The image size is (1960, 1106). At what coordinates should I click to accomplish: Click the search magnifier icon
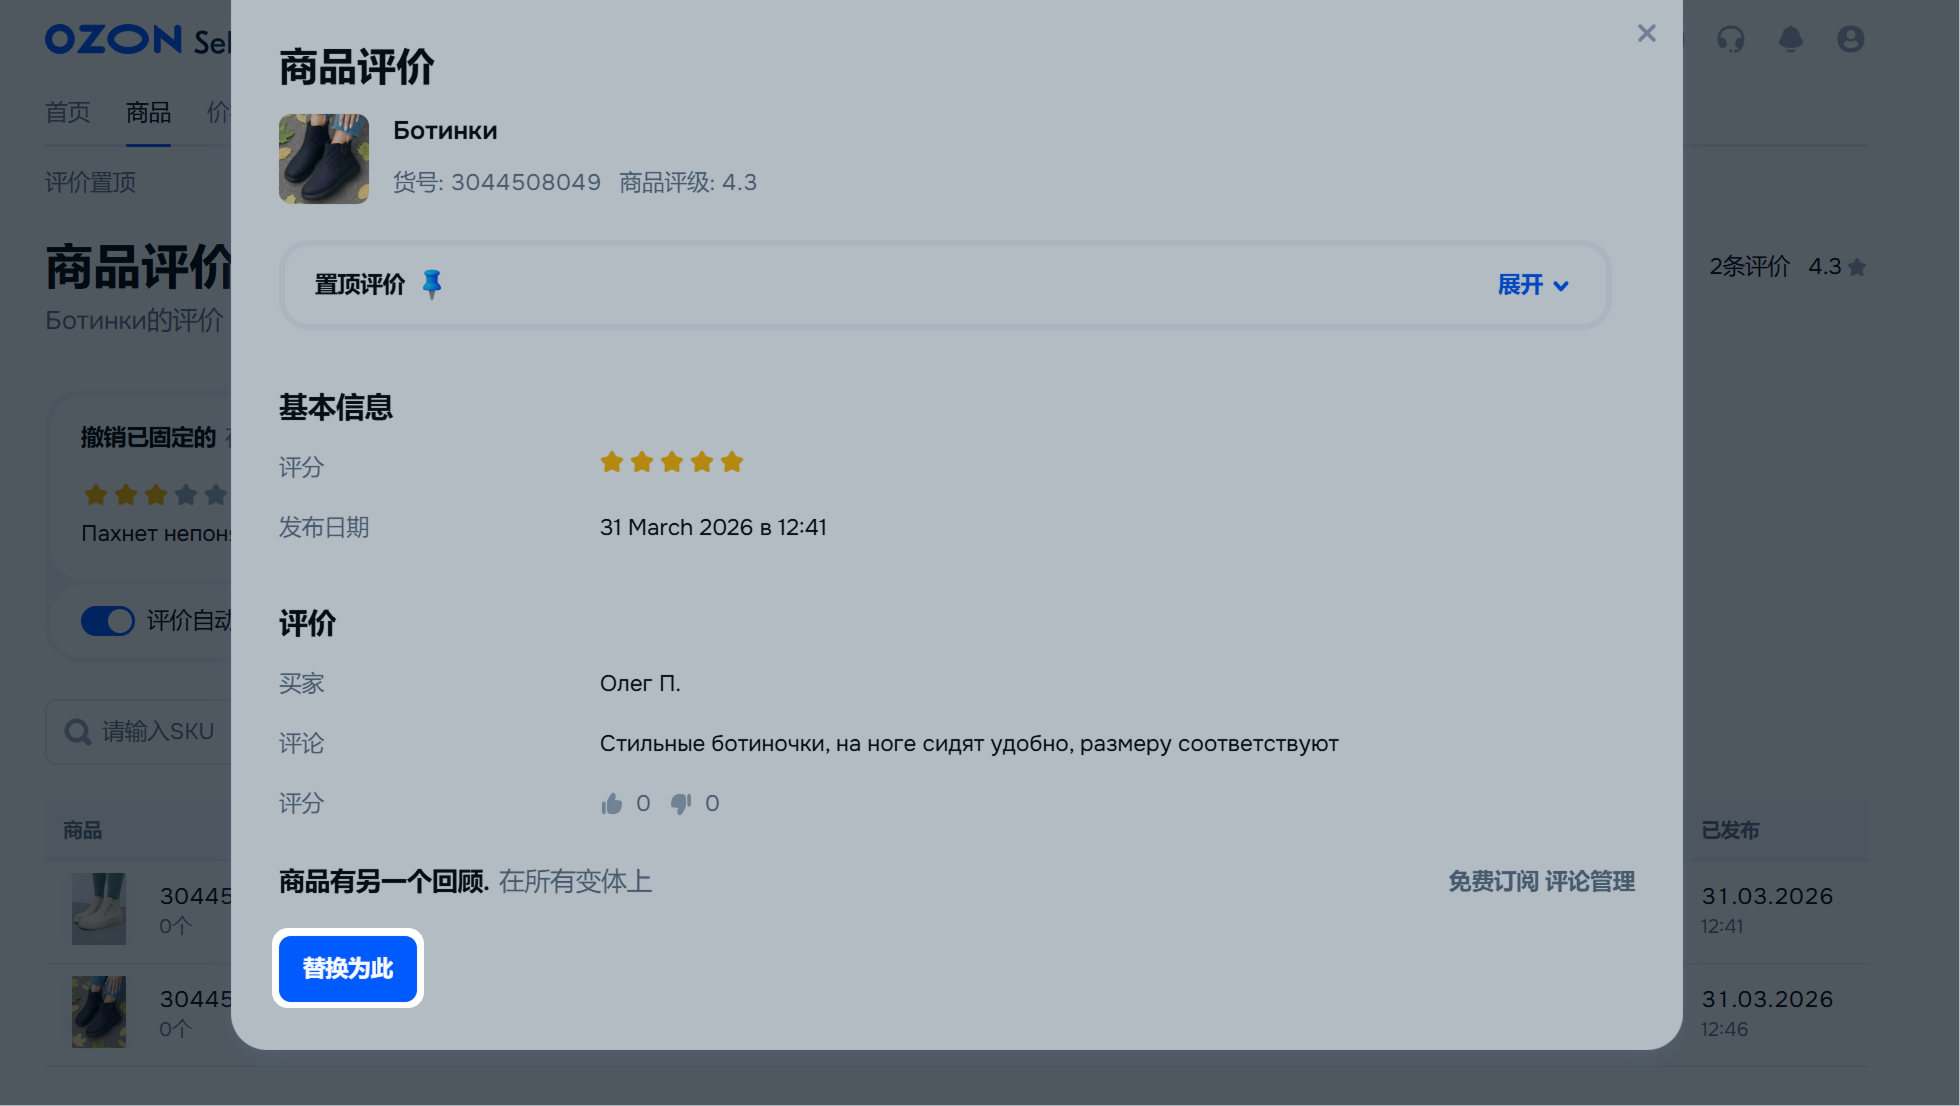pos(77,732)
